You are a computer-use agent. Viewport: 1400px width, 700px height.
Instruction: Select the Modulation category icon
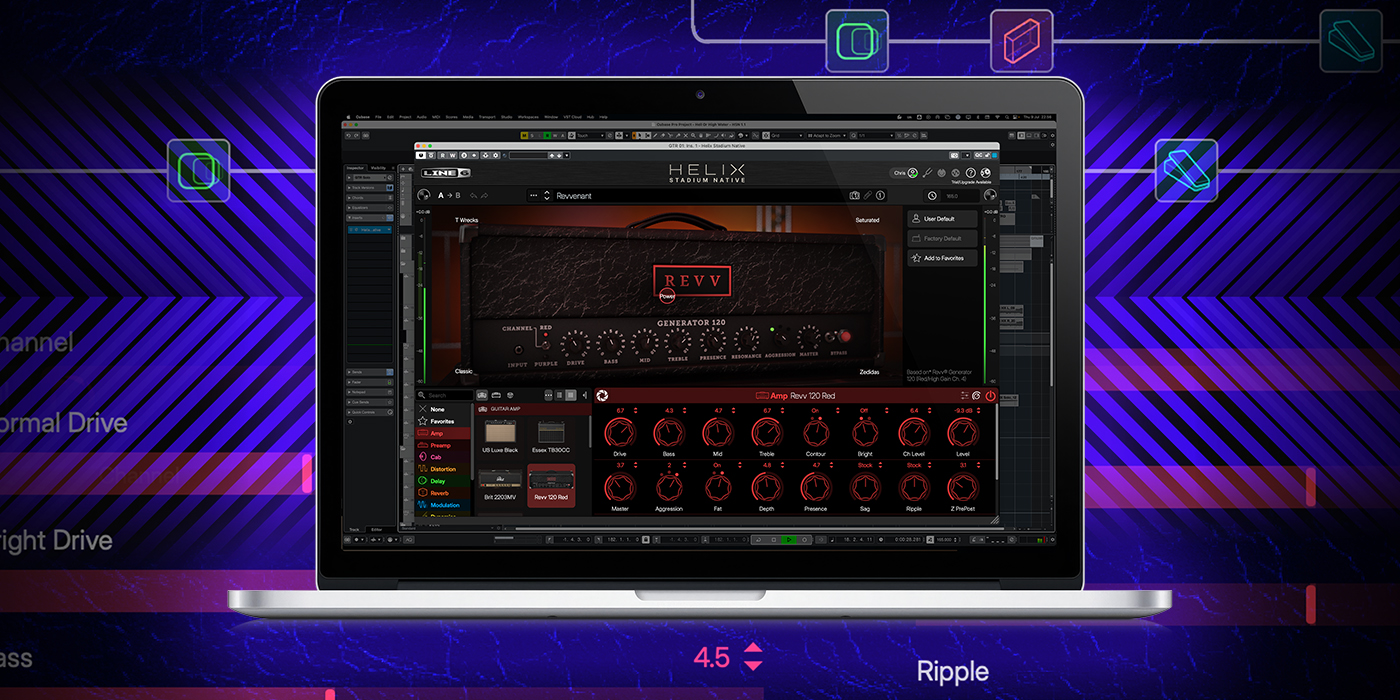pos(423,505)
